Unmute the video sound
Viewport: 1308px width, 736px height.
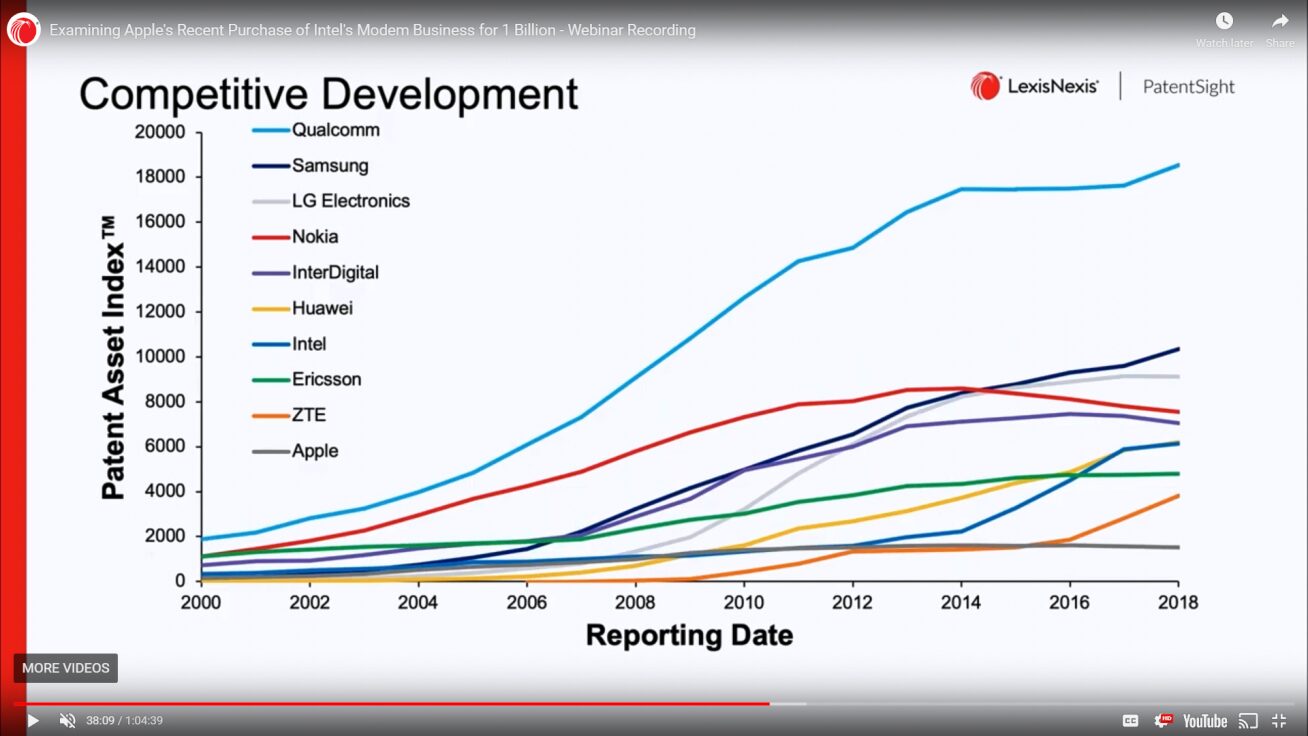[67, 720]
